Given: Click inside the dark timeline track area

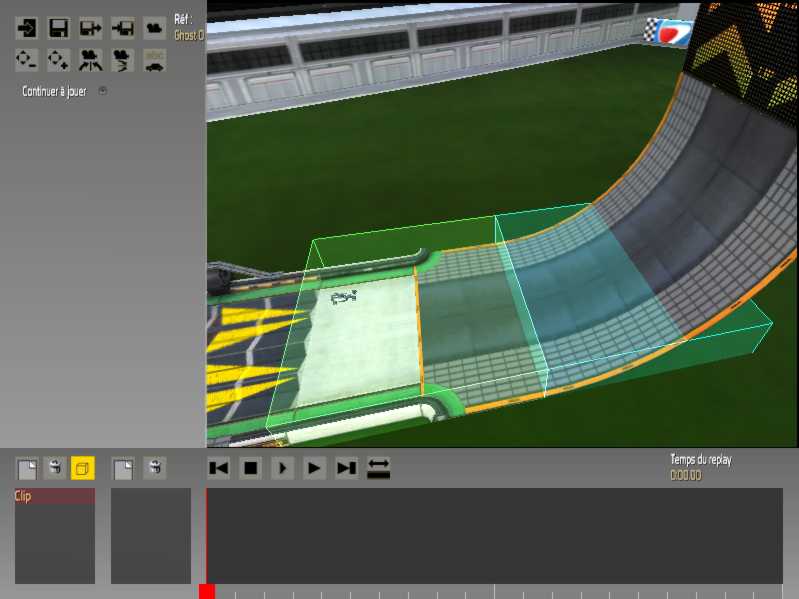Looking at the screenshot, I should tap(494, 536).
